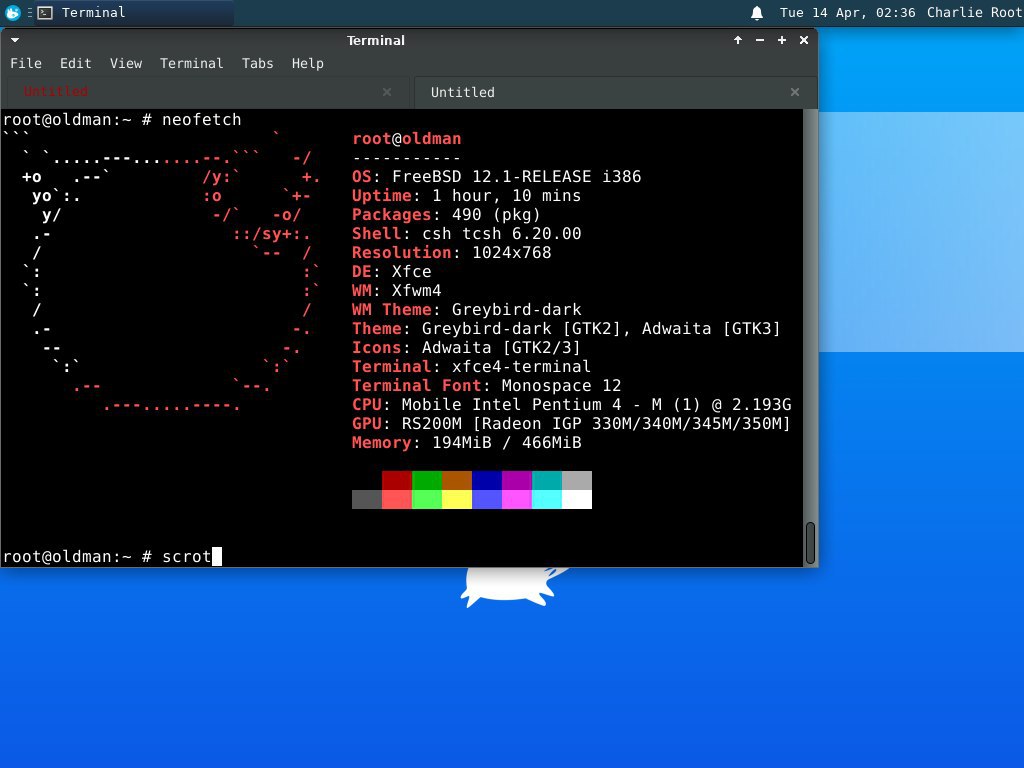The height and width of the screenshot is (768, 1024).
Task: Click the dark red color block
Action: (397, 480)
